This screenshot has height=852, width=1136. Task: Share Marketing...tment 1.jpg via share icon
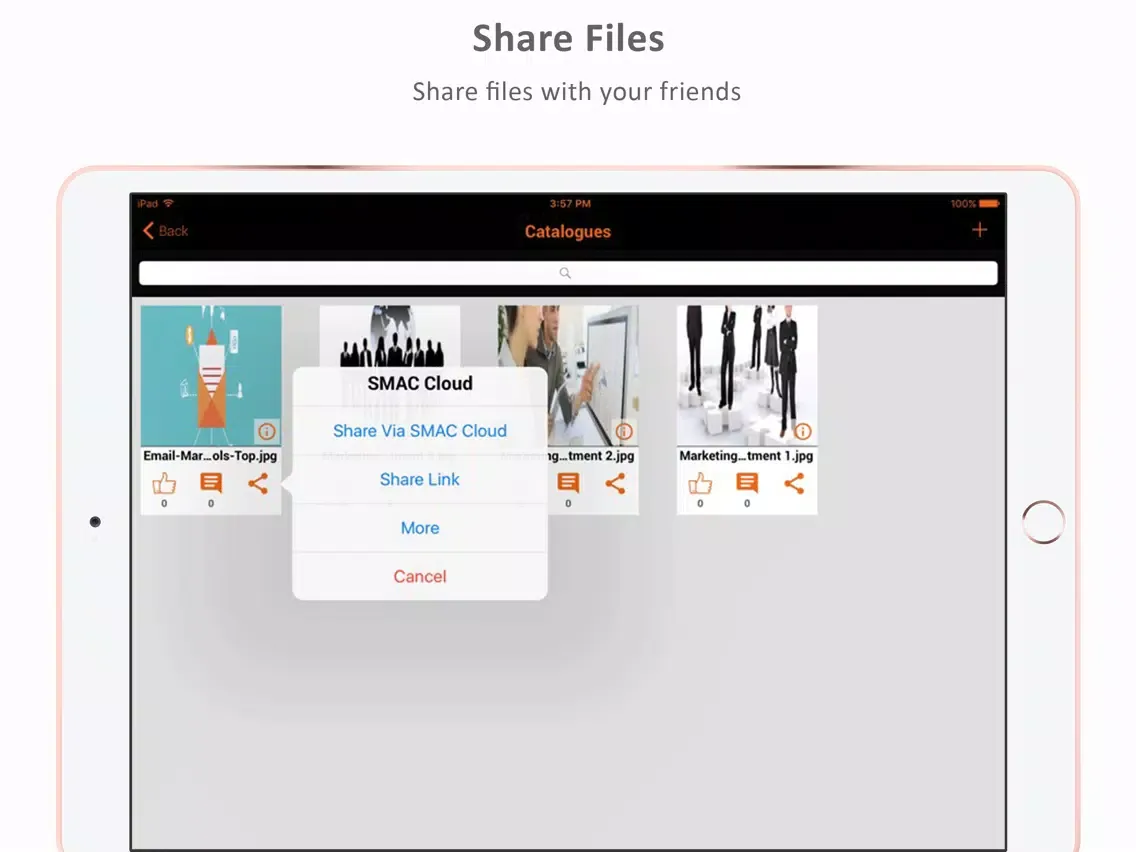pos(794,483)
